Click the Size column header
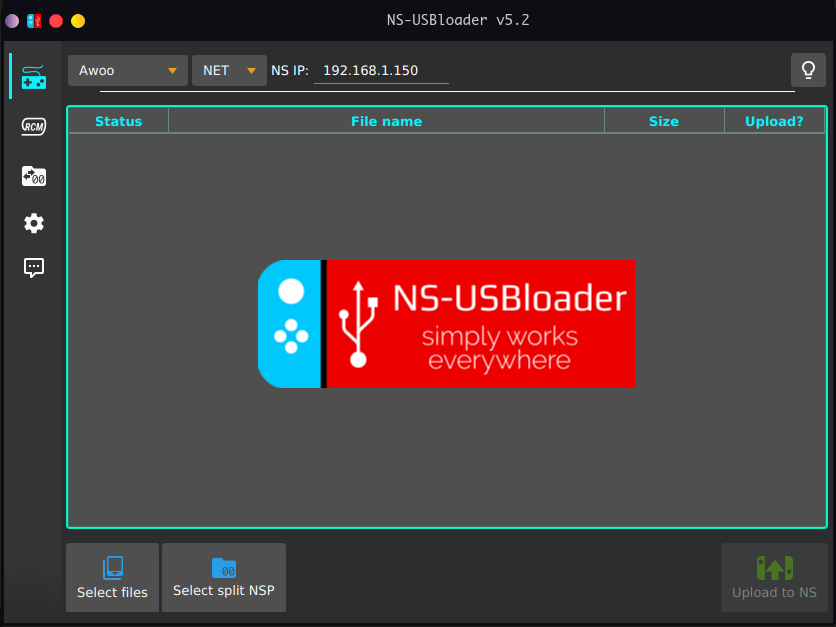 (663, 121)
